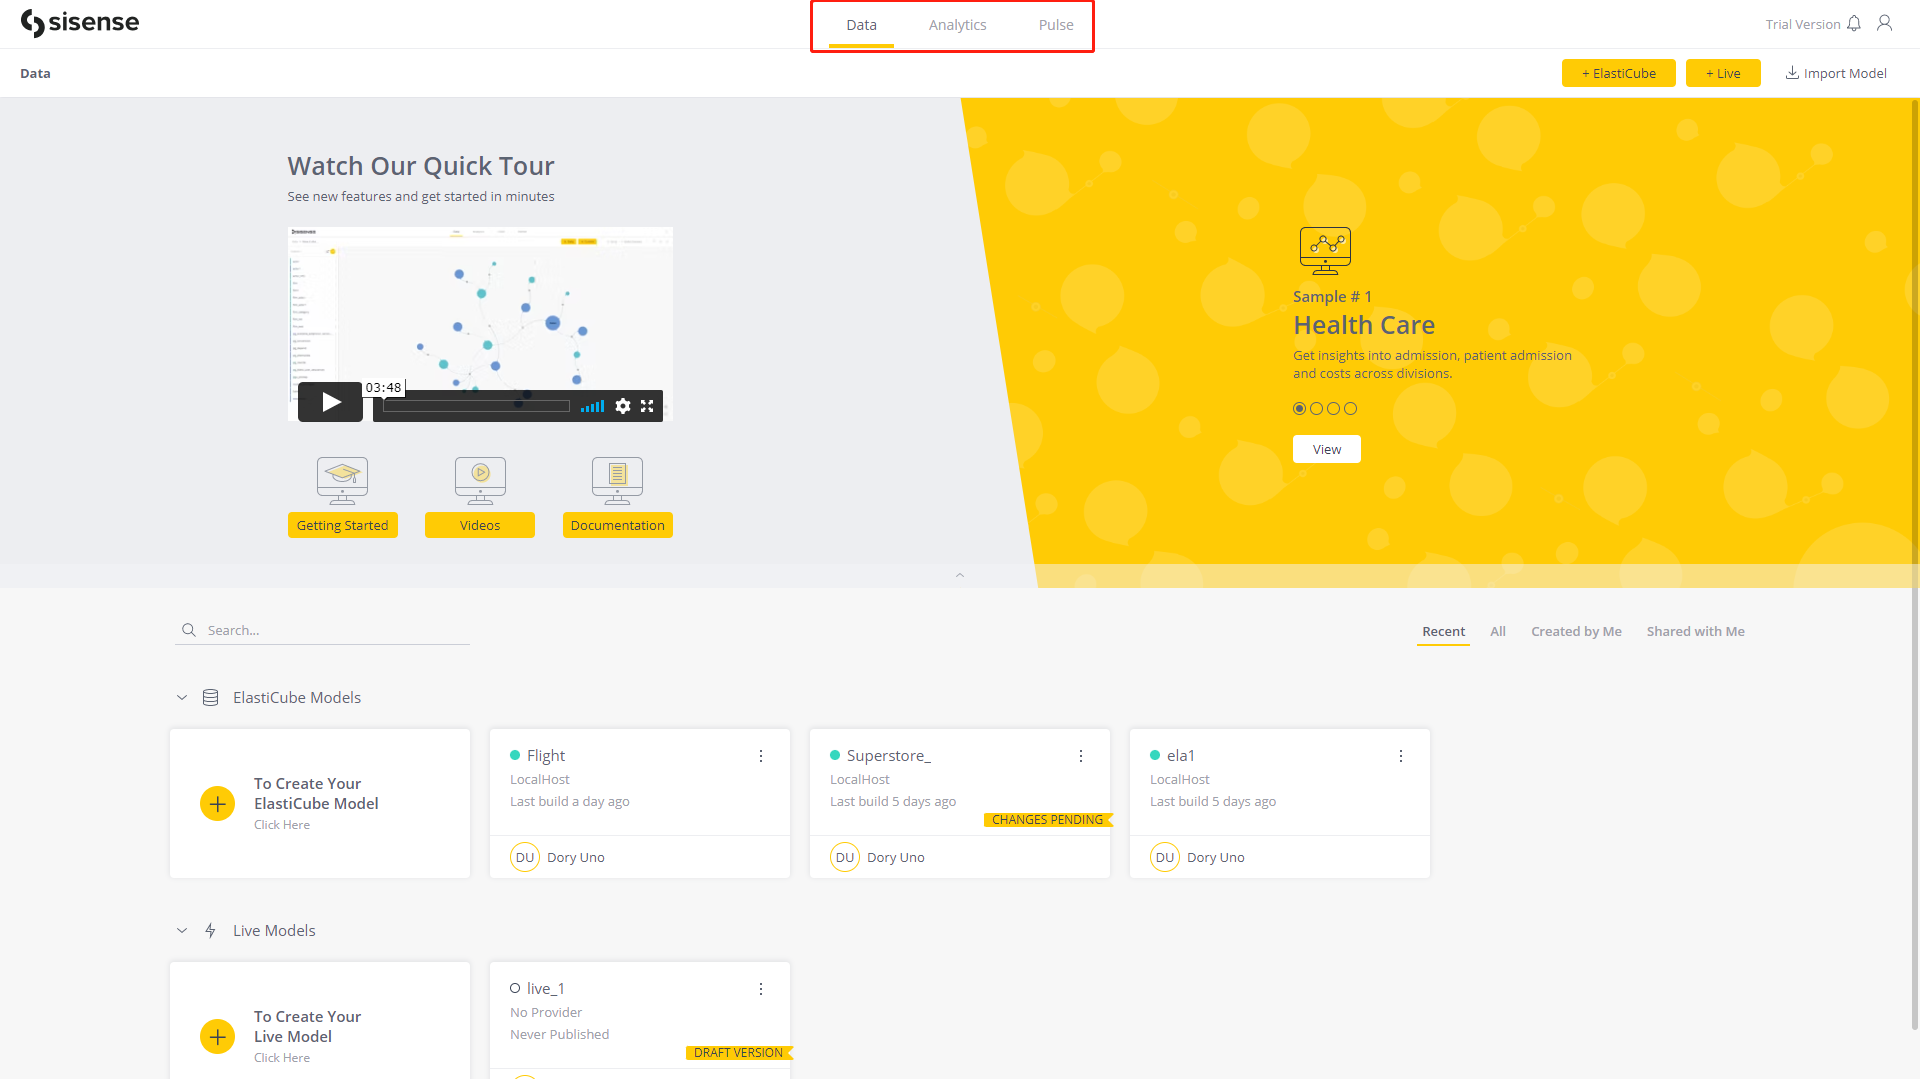This screenshot has width=1920, height=1079.
Task: Click plus to create ElastiCube model
Action: point(217,804)
